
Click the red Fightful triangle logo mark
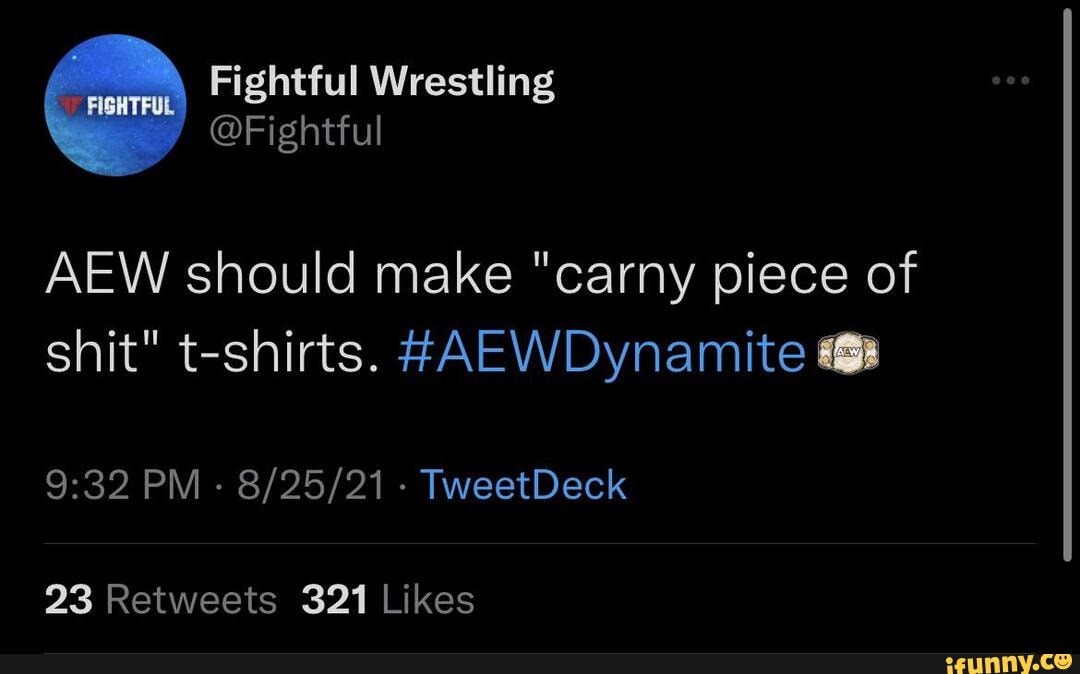click(x=68, y=105)
